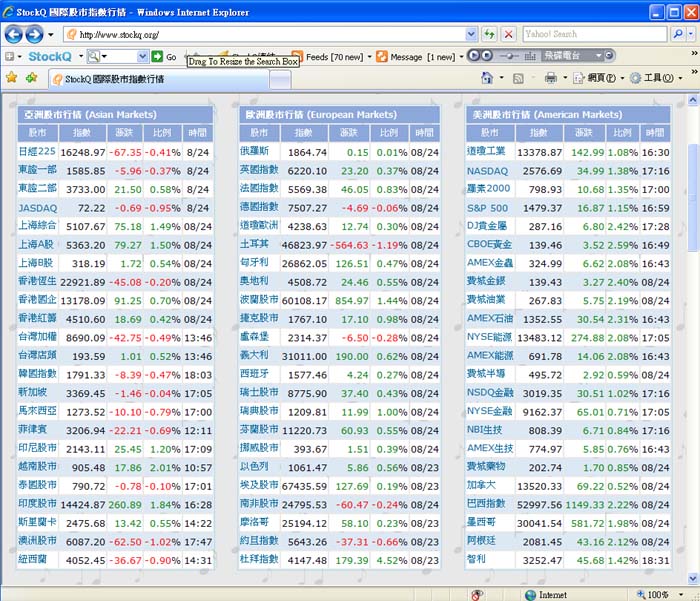Open the CBOE黃金 index link
The image size is (700, 601).
coord(489,245)
